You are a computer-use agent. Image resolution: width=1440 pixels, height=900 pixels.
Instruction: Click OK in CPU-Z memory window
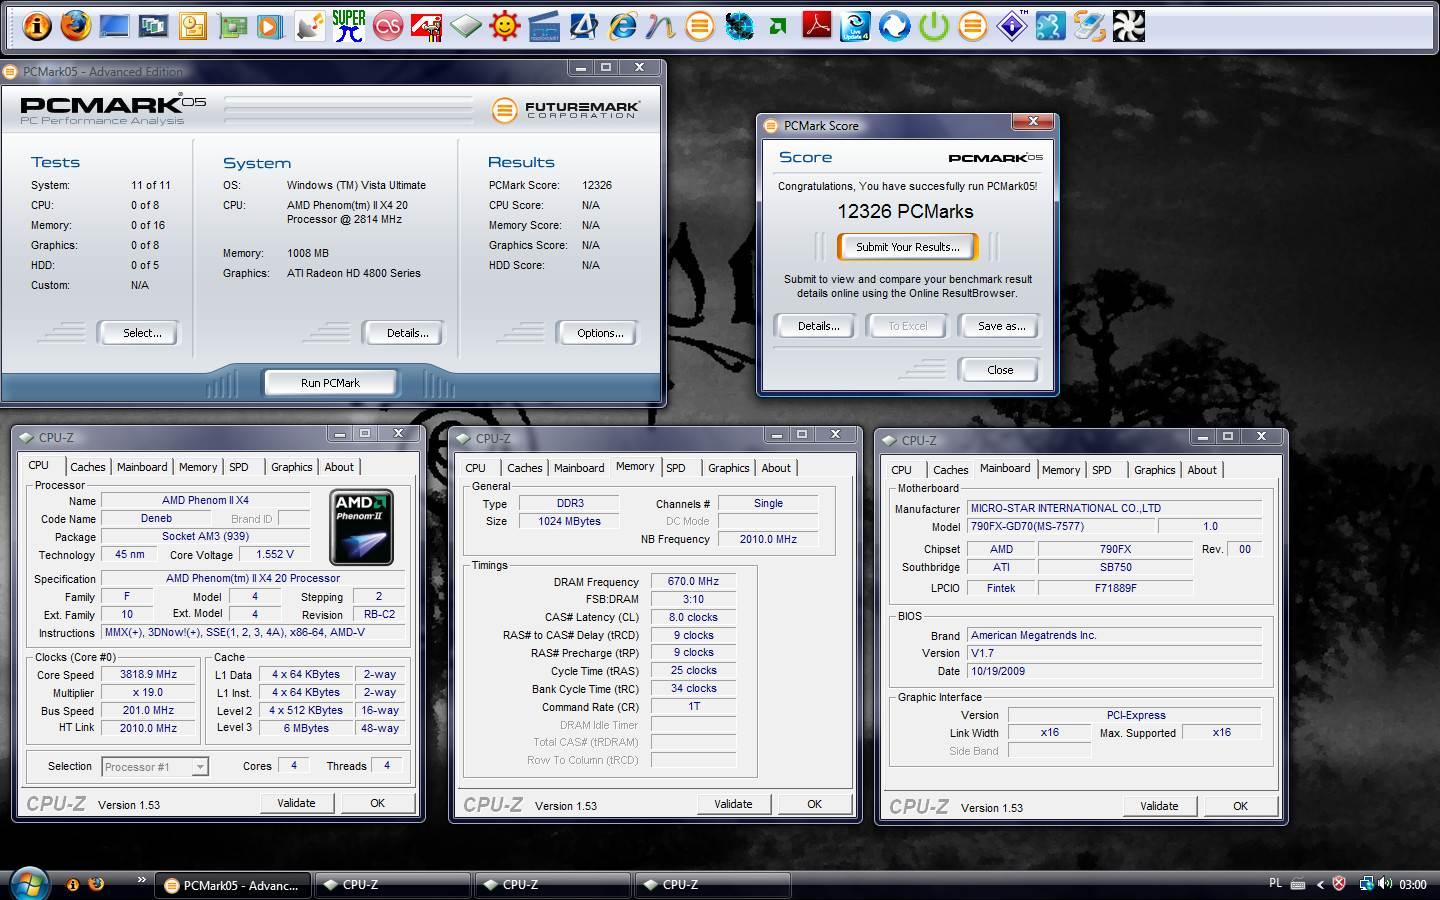point(814,804)
